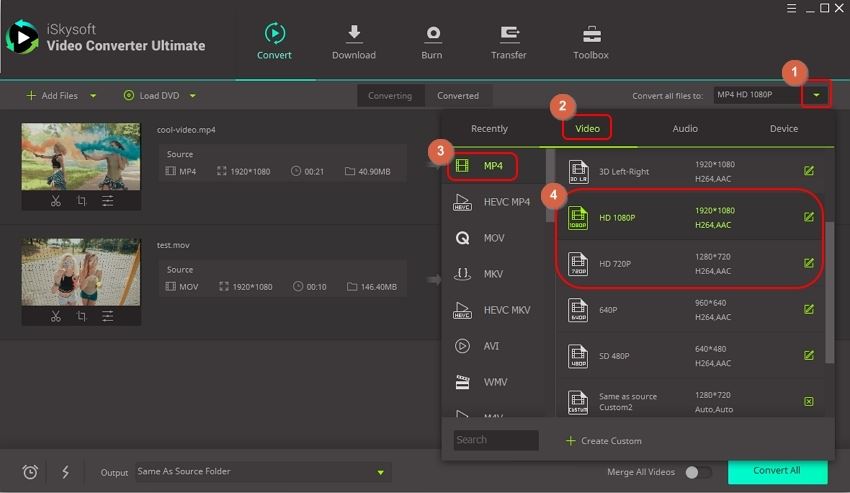The height and width of the screenshot is (493, 850).
Task: Click the scissors trim icon under cool-video thumbnail
Action: click(x=55, y=201)
